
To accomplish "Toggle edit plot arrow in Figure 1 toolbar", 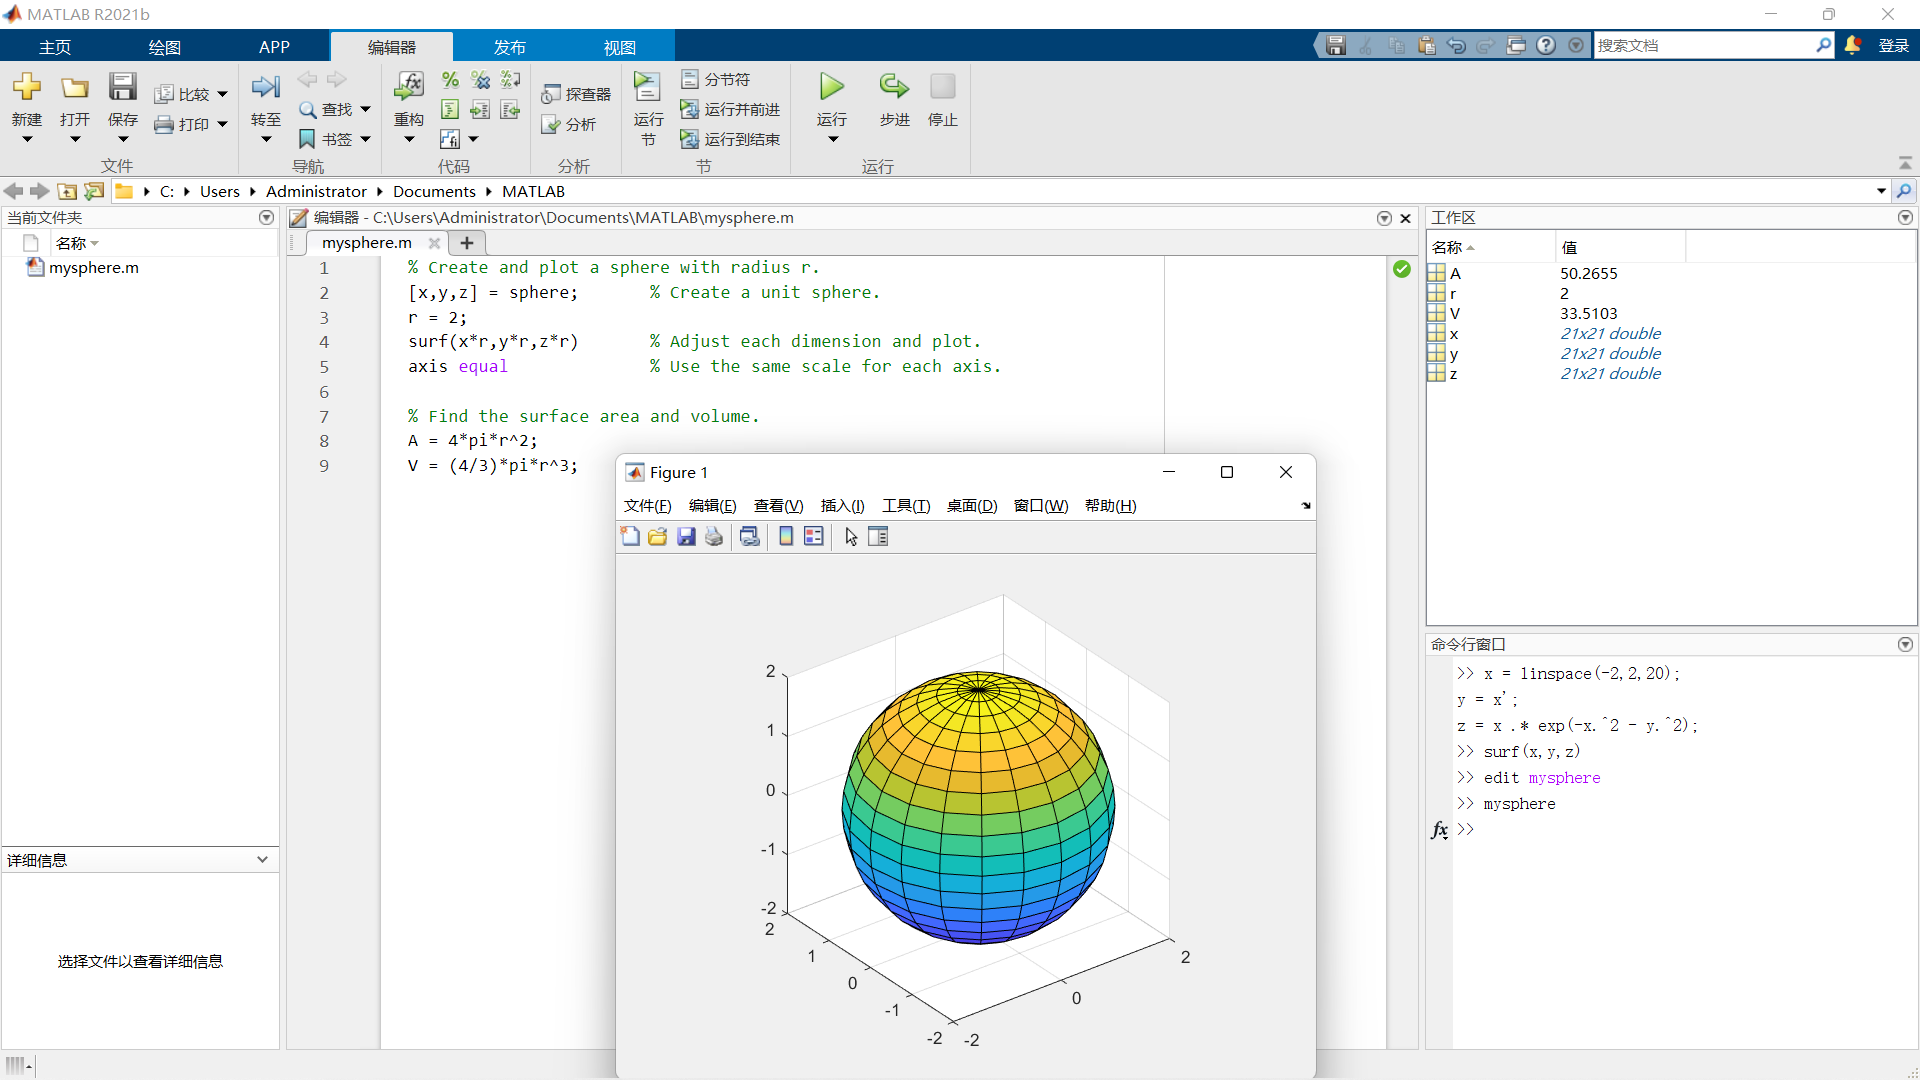I will tap(851, 537).
